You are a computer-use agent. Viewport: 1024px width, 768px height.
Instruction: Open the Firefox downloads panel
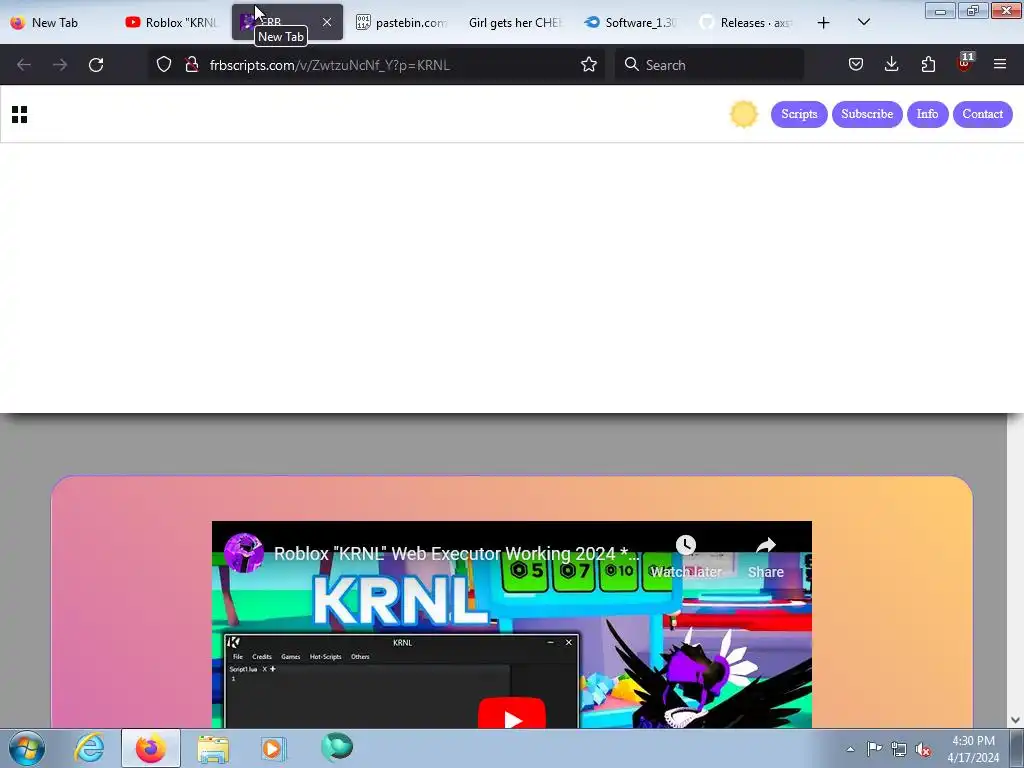891,64
